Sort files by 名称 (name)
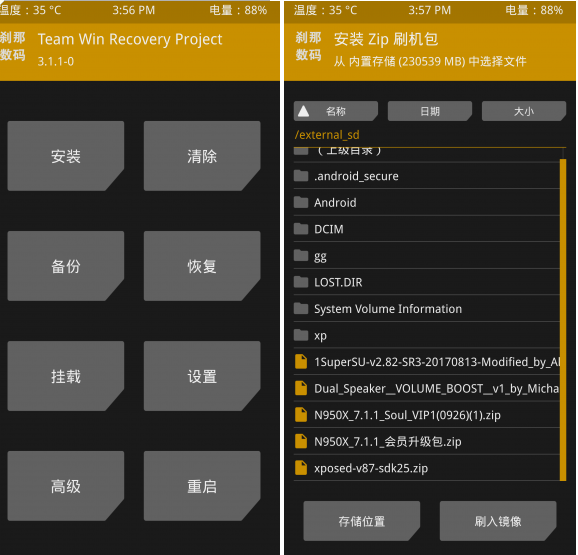The height and width of the screenshot is (555, 578). [x=336, y=111]
